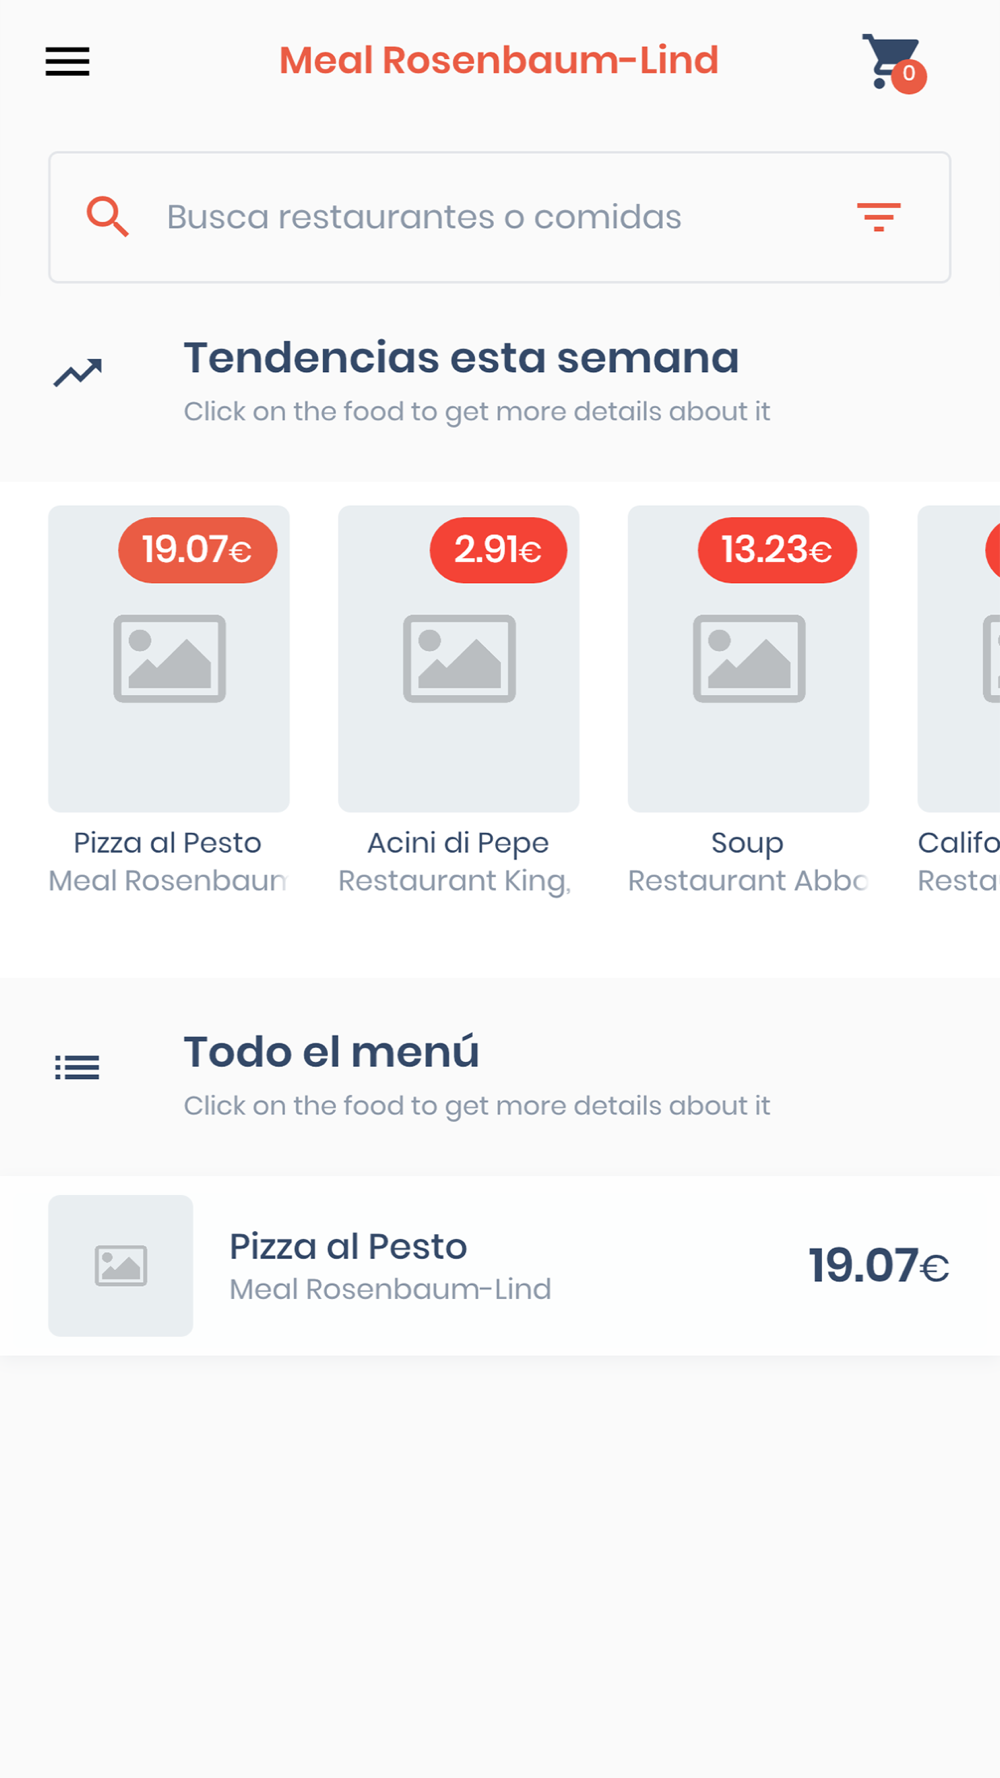Viewport: 1000px width, 1778px height.
Task: Open the hamburger menu
Action: (x=67, y=62)
